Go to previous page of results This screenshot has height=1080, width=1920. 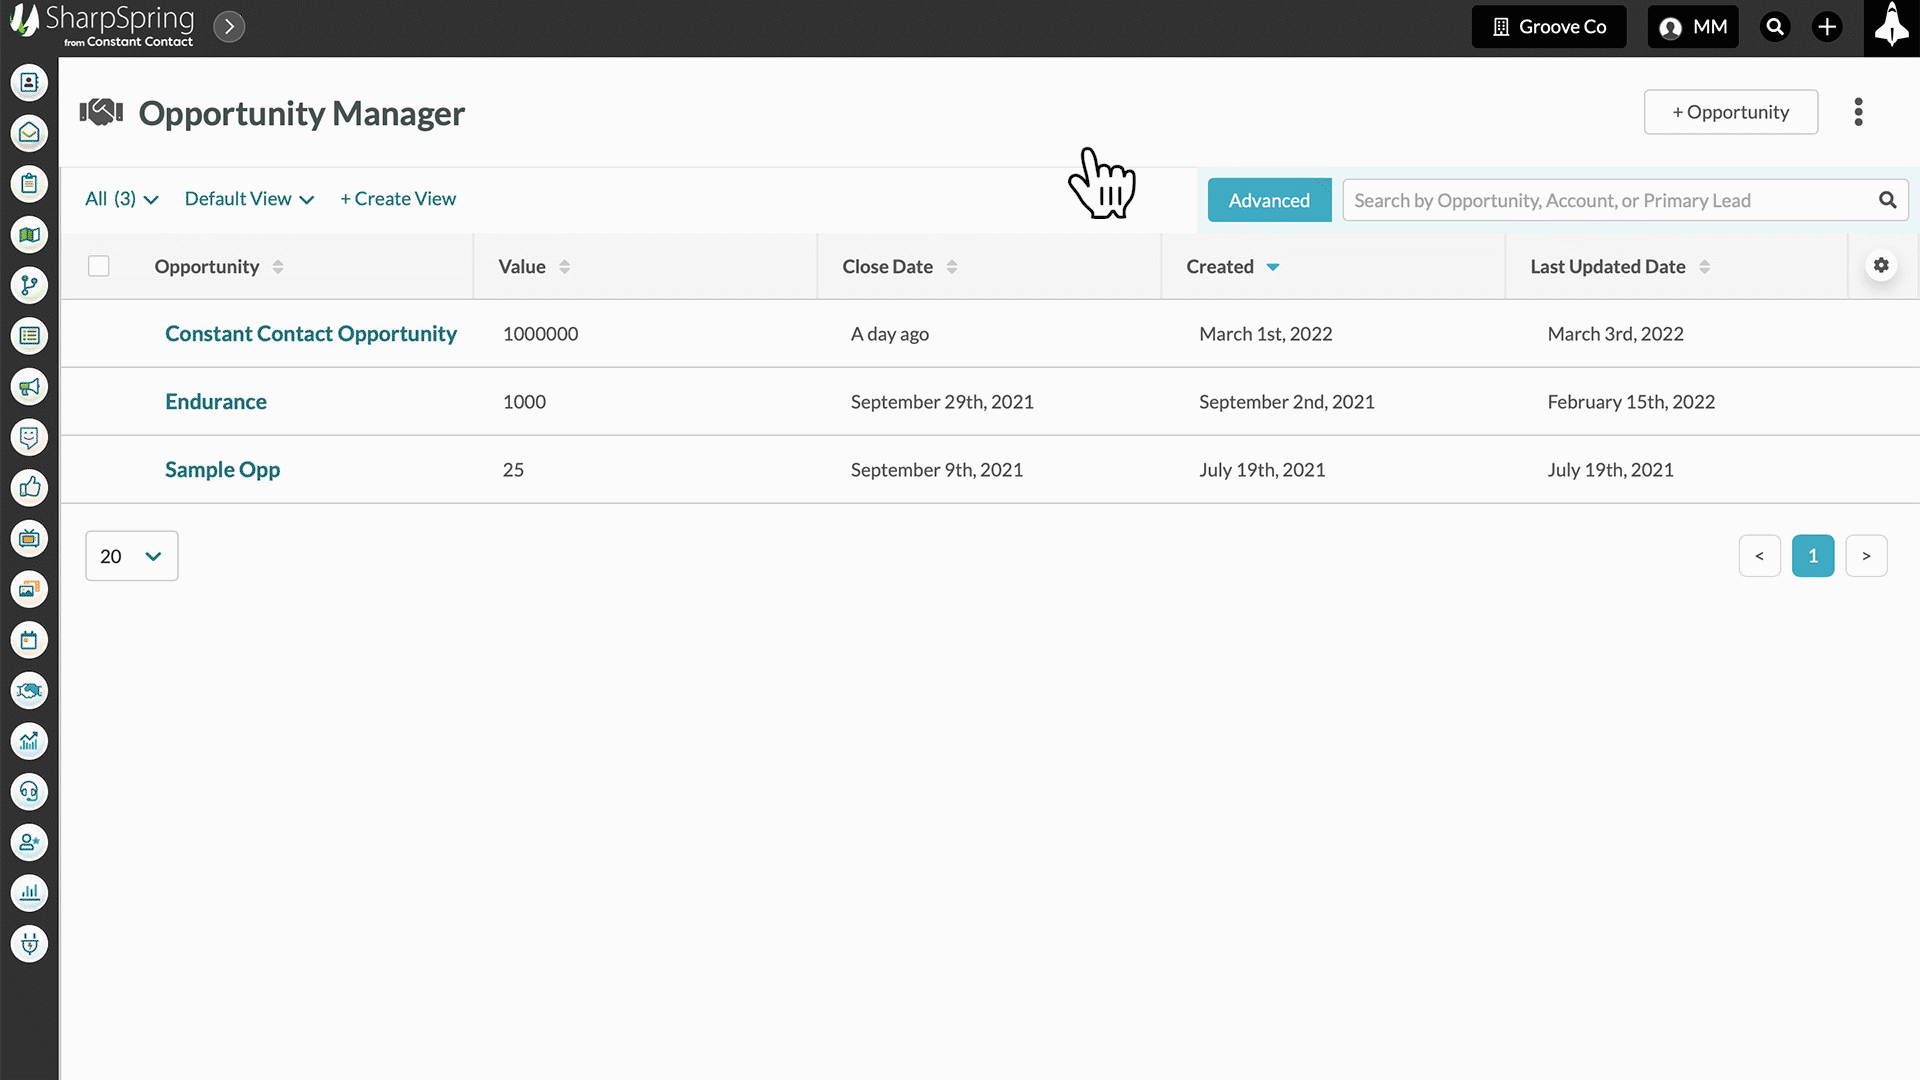pos(1759,556)
